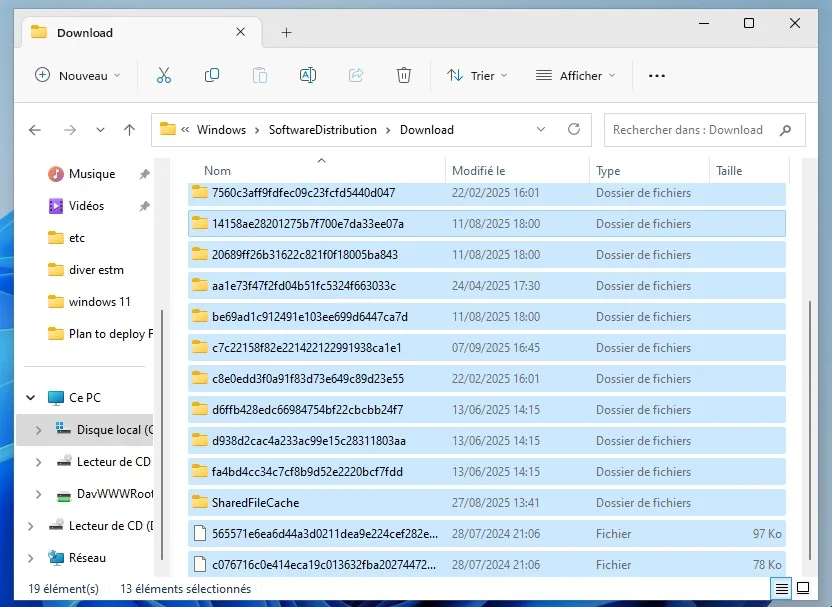Switch to details view icon
Viewport: 832px width, 607px height.
coord(781,589)
